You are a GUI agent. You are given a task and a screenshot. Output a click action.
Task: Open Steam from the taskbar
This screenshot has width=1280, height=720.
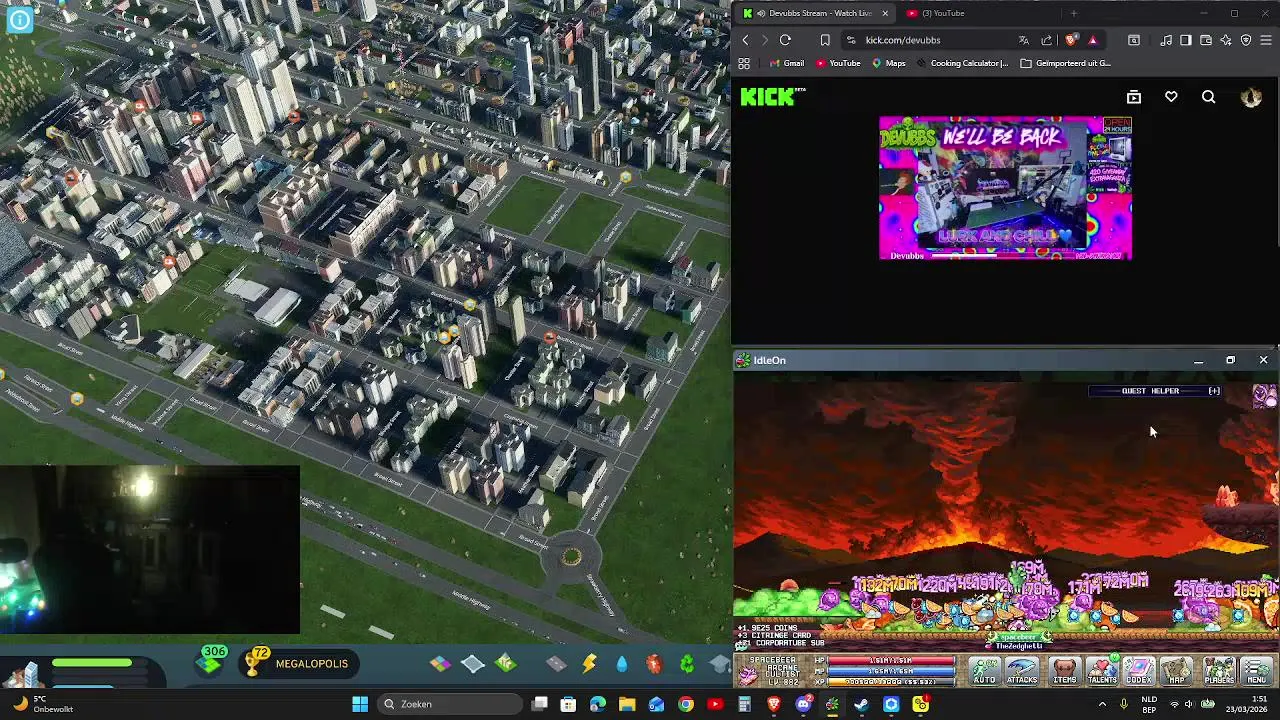point(861,704)
